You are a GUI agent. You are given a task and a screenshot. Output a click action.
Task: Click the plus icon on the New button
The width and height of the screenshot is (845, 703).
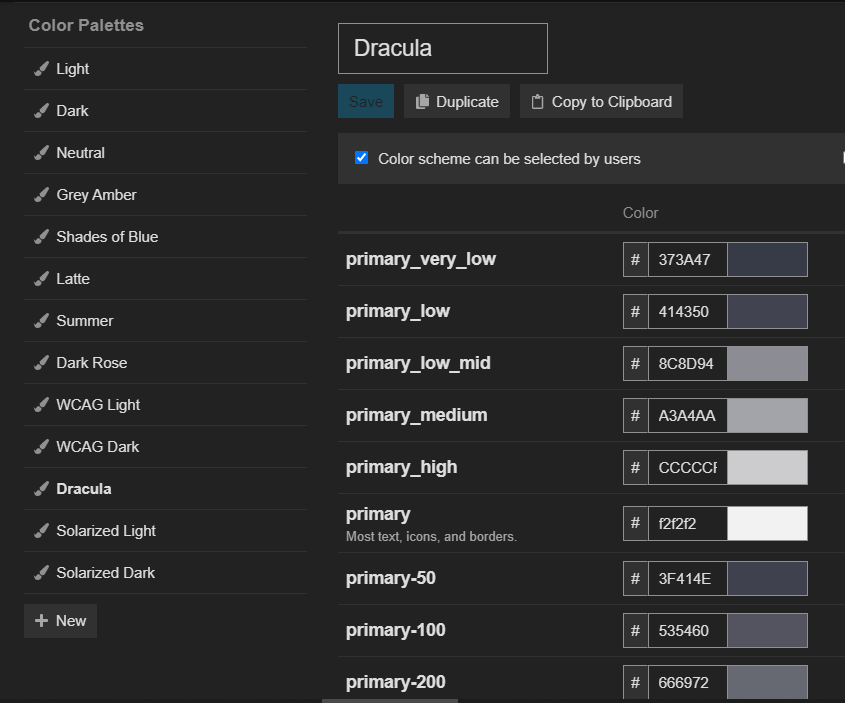41,621
